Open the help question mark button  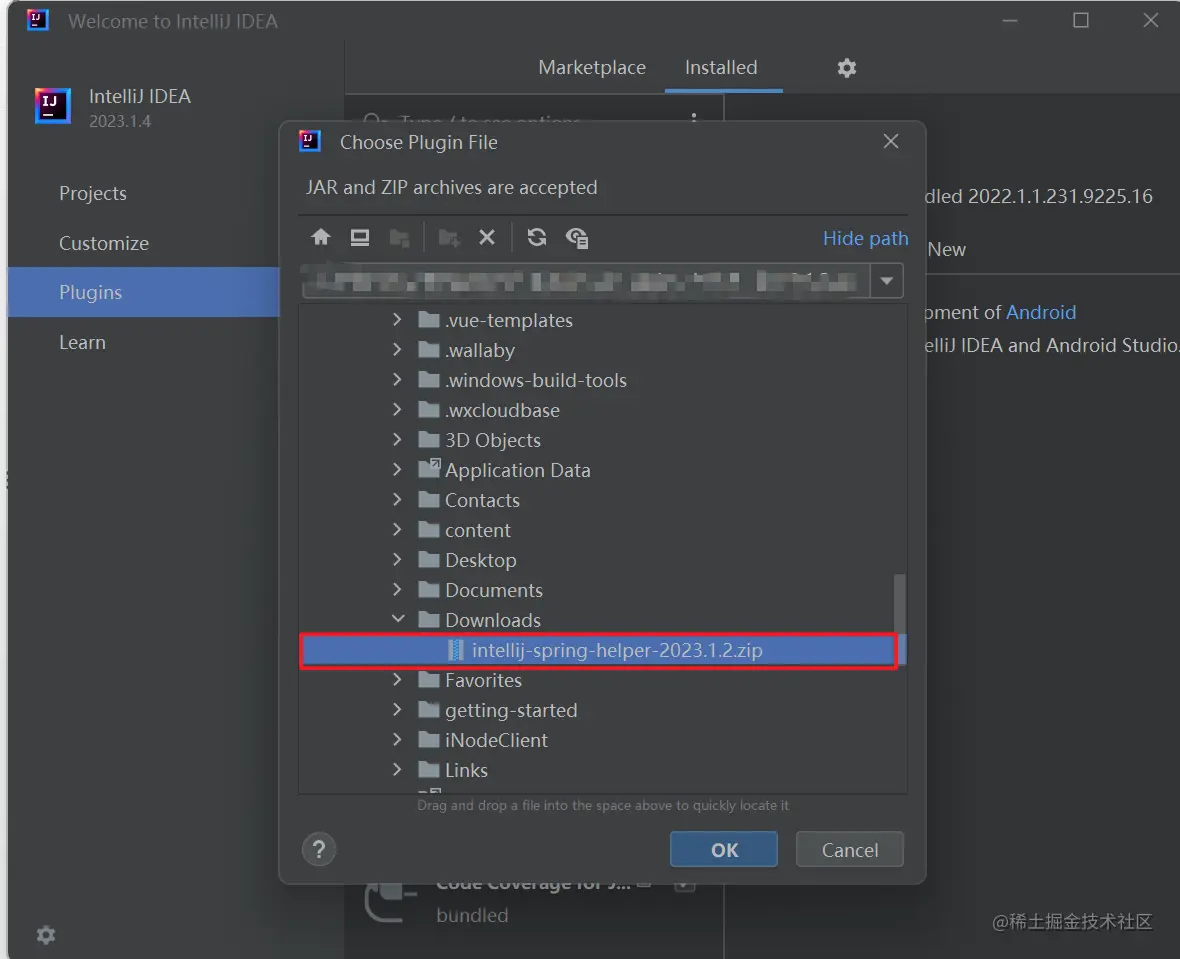(x=319, y=849)
